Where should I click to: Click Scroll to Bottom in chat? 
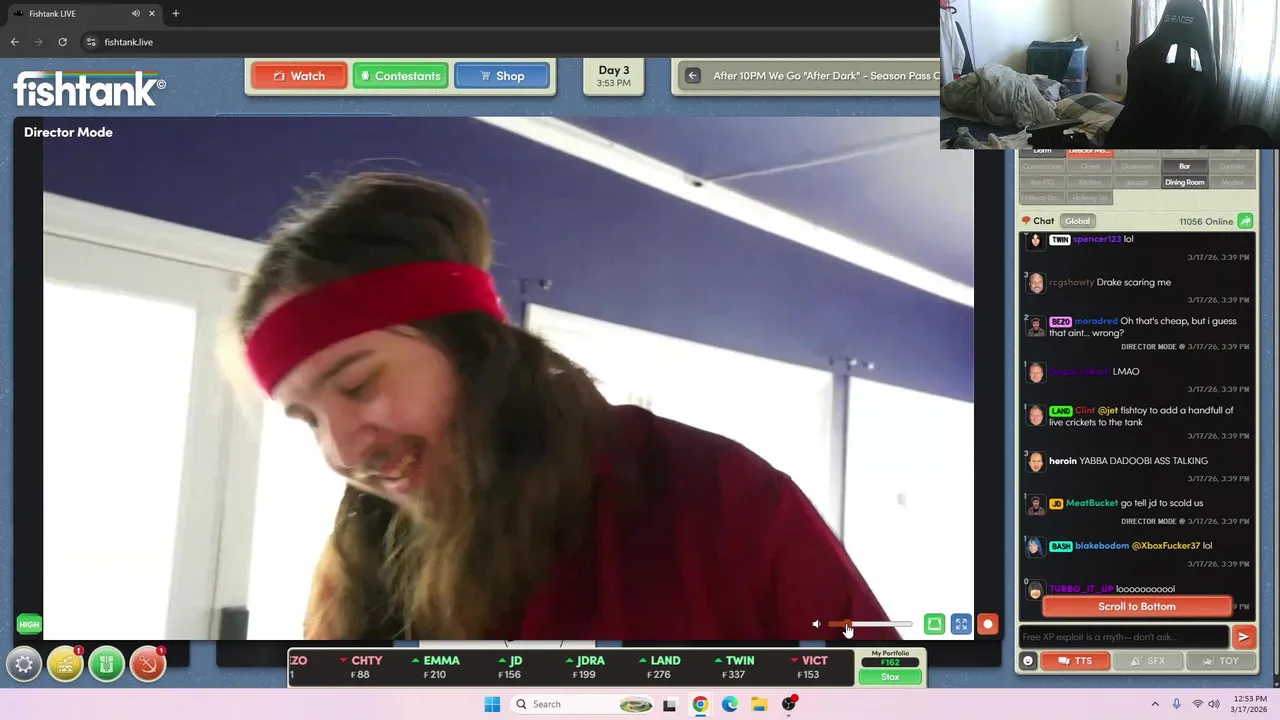[x=1137, y=607]
